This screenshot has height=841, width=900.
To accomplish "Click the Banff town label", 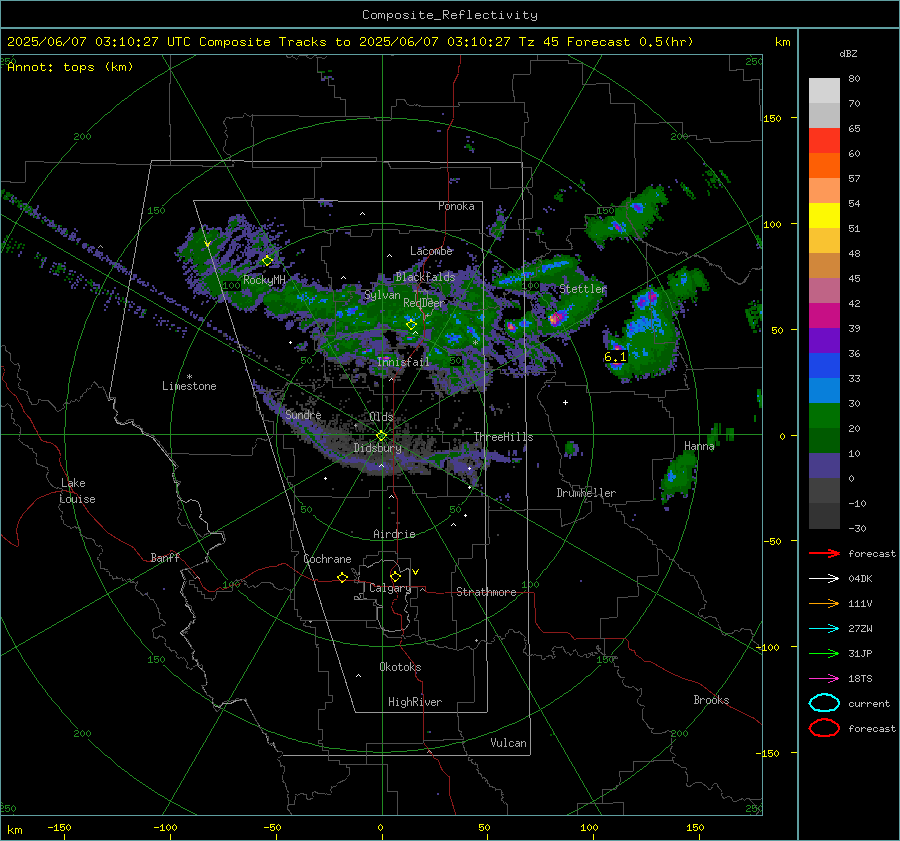I will click(165, 558).
